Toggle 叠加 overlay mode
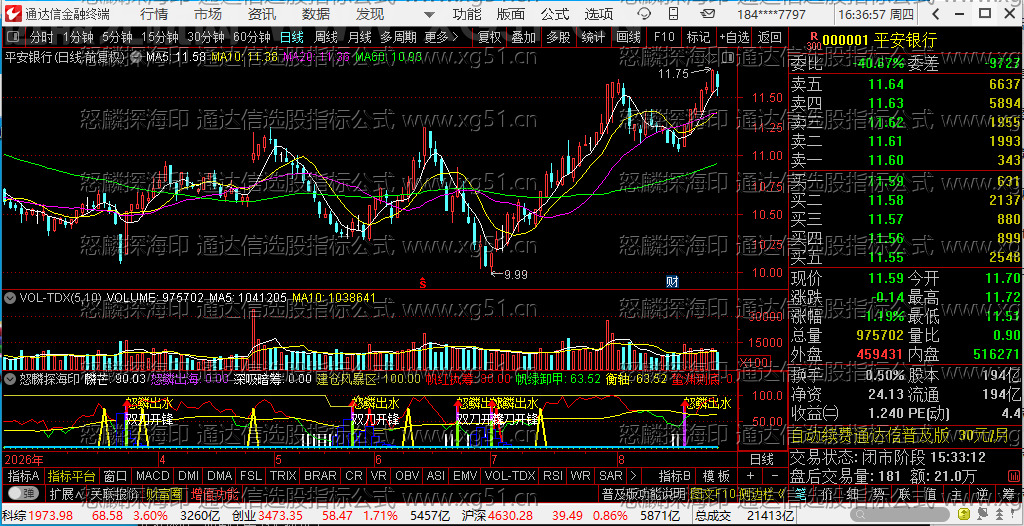Image resolution: width=1024 pixels, height=526 pixels. [523, 37]
